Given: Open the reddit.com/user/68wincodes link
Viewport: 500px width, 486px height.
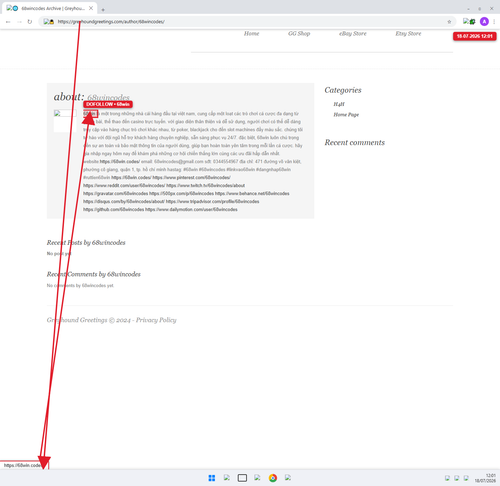Looking at the screenshot, I should pyautogui.click(x=124, y=186).
